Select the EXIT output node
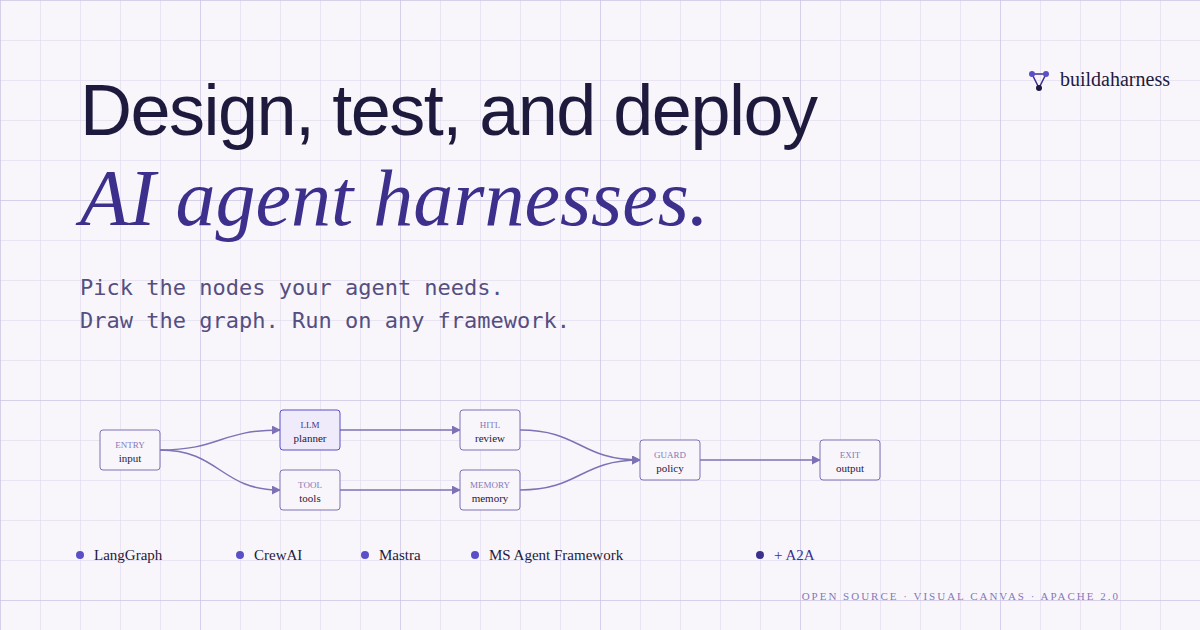 pyautogui.click(x=850, y=460)
